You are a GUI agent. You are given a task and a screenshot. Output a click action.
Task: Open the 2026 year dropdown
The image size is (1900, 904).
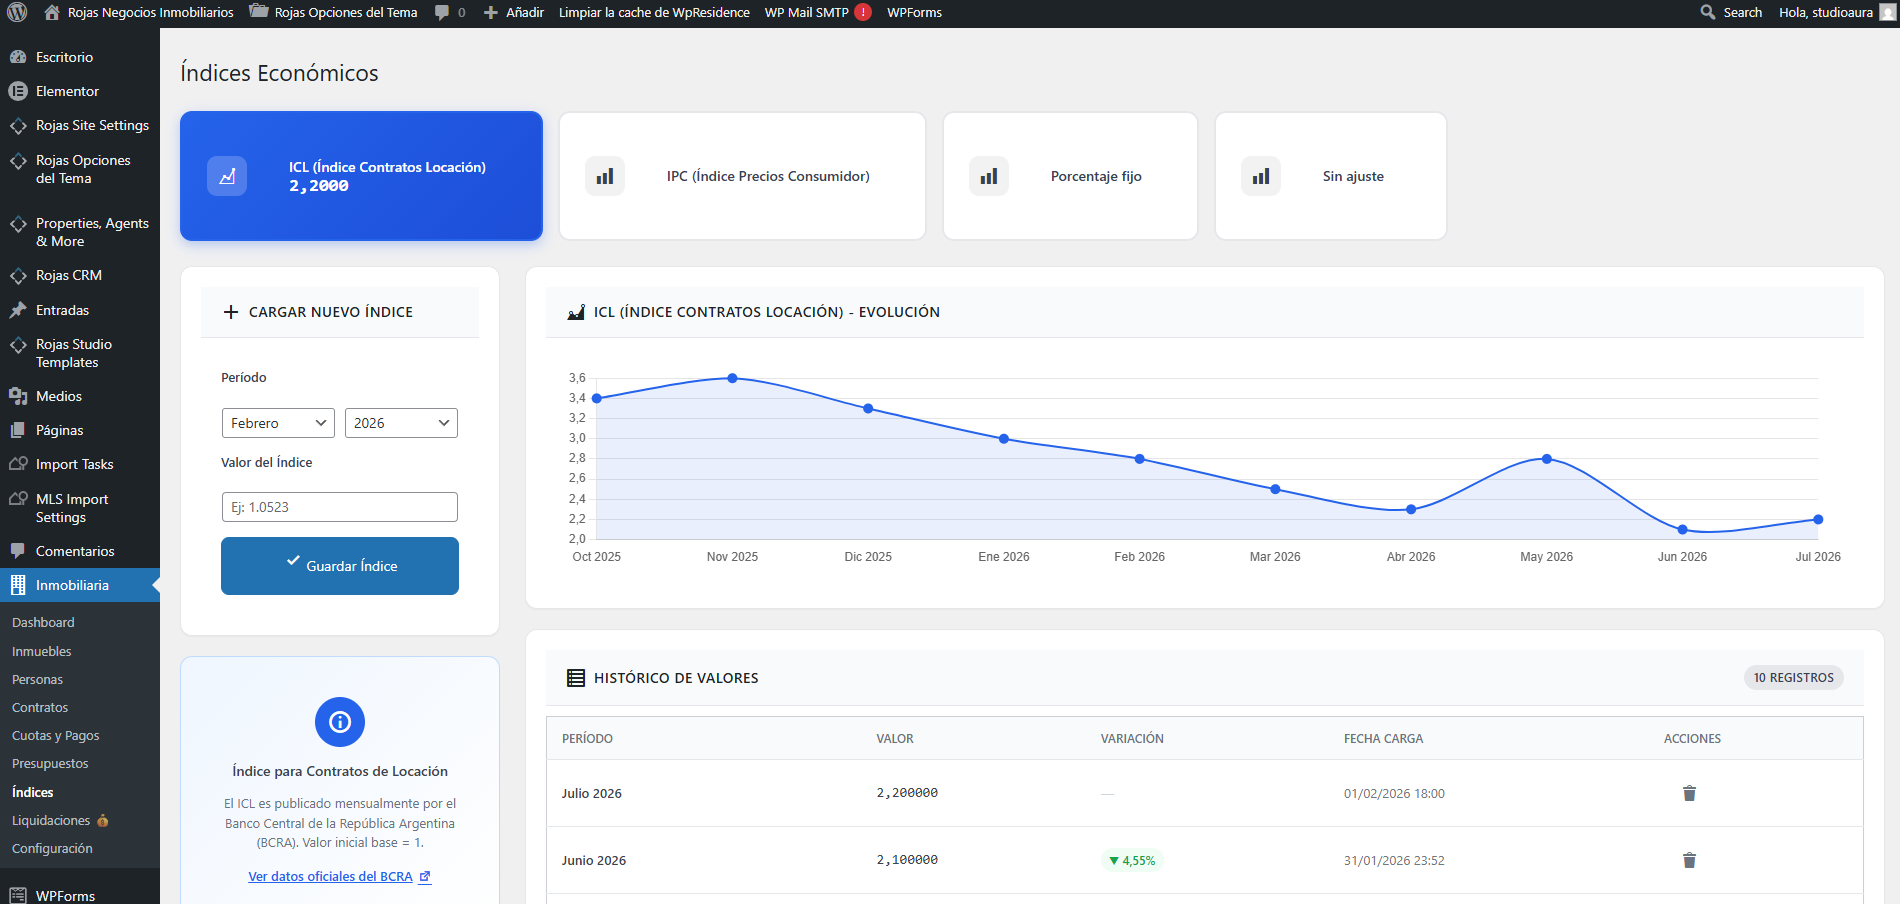[401, 423]
